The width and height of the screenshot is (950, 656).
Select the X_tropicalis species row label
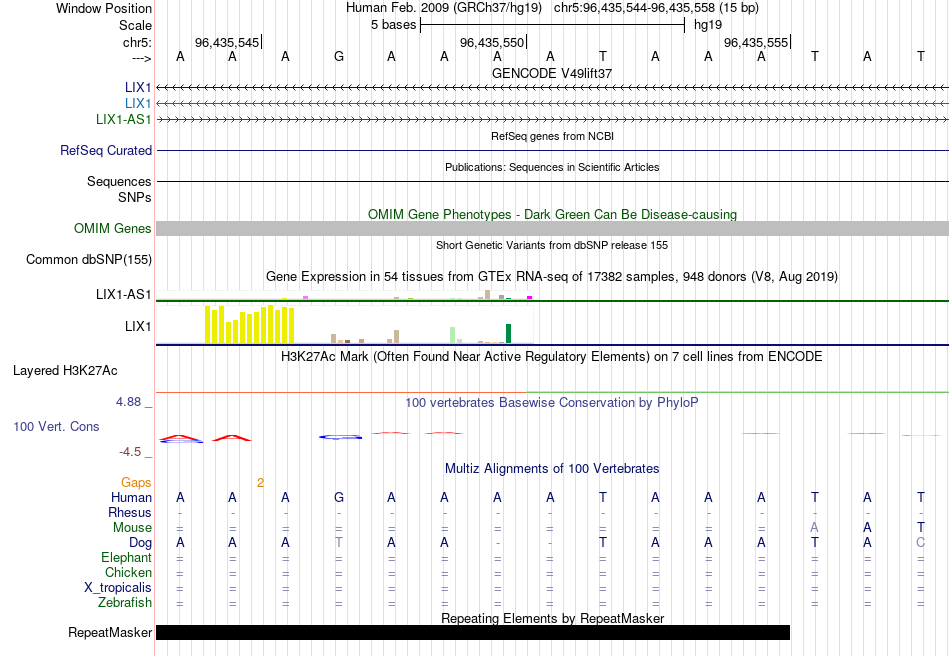tap(118, 588)
